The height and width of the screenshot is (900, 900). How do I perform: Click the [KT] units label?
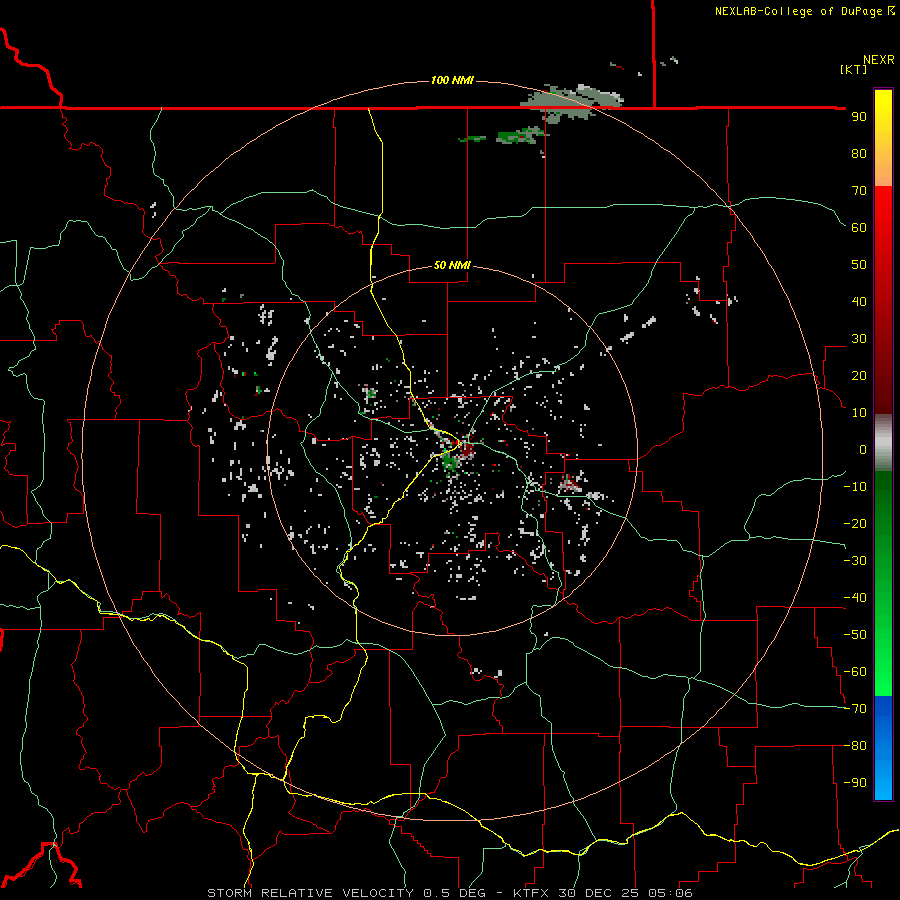coord(853,69)
